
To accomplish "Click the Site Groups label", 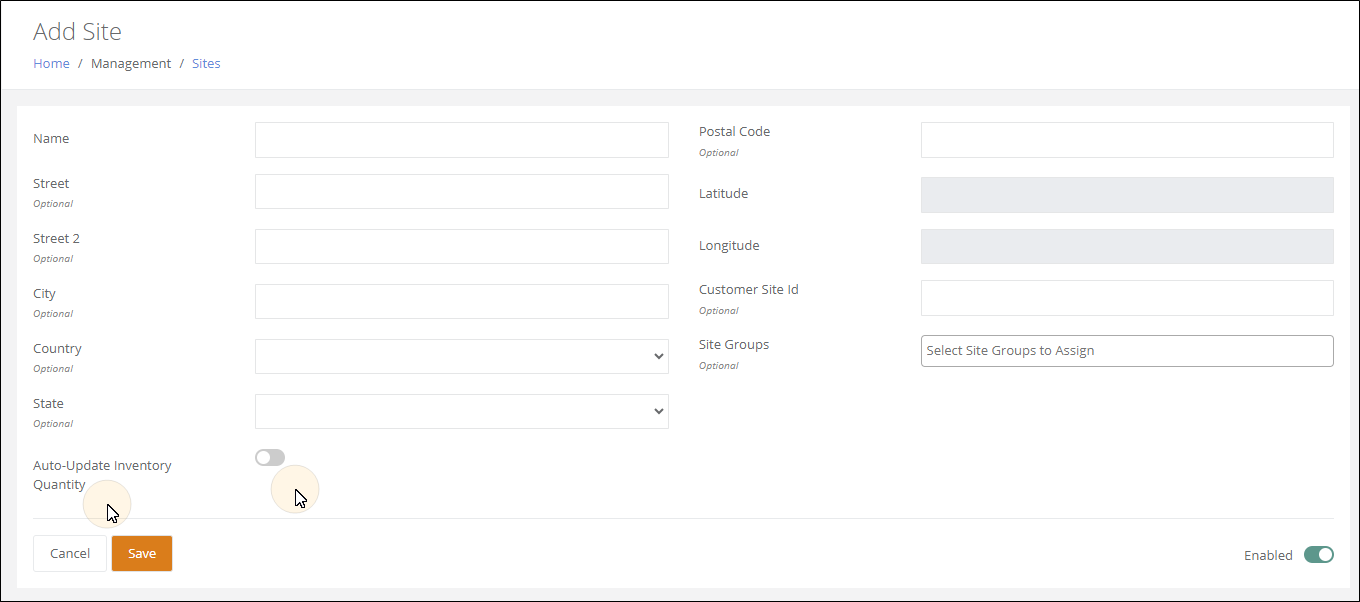I will (734, 344).
